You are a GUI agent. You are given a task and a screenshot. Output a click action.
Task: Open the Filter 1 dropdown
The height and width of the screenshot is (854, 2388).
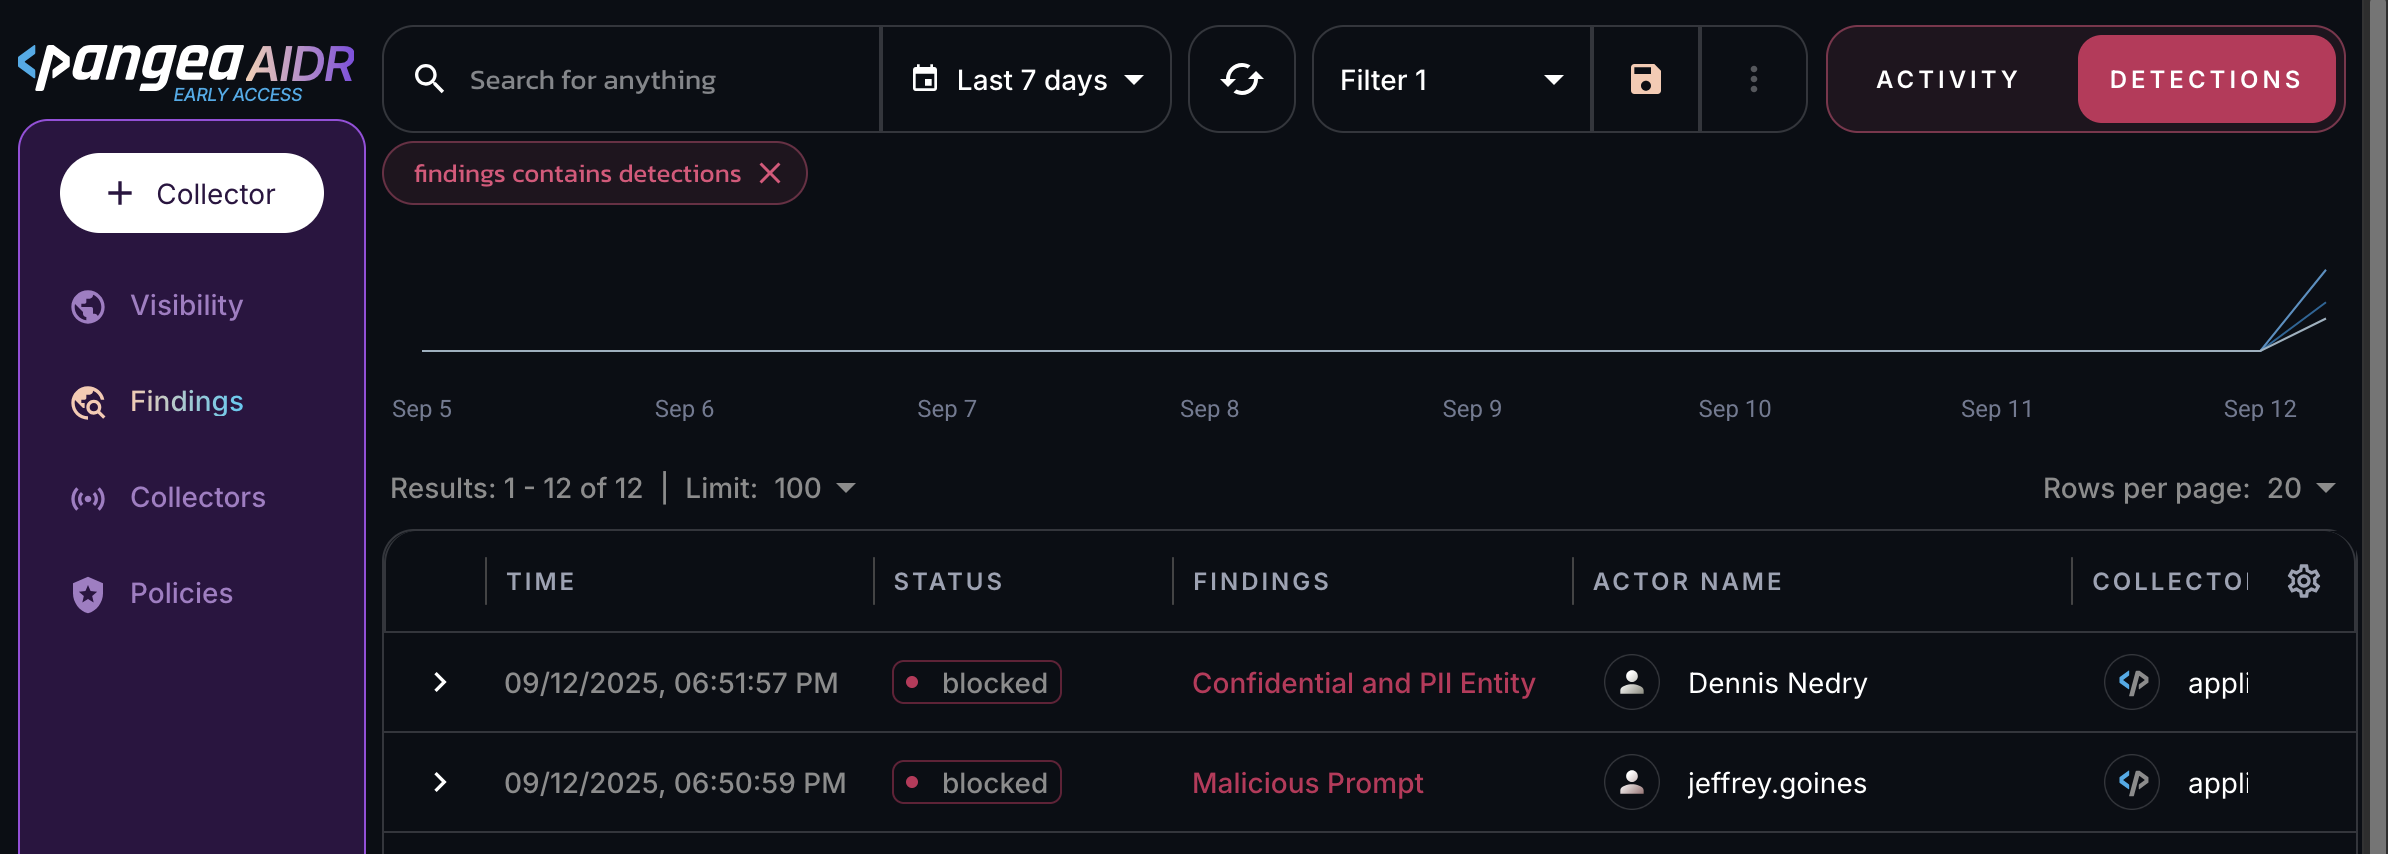pyautogui.click(x=1451, y=79)
